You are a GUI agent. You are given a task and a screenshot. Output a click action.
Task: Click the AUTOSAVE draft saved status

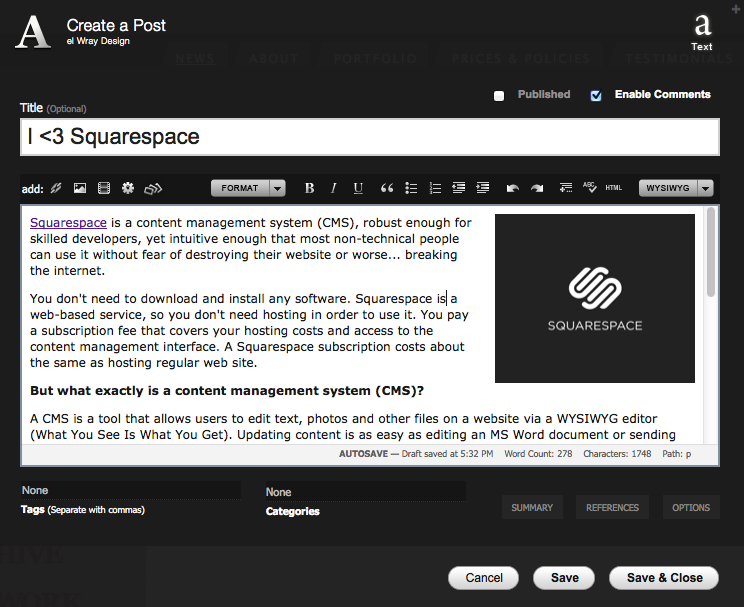416,454
